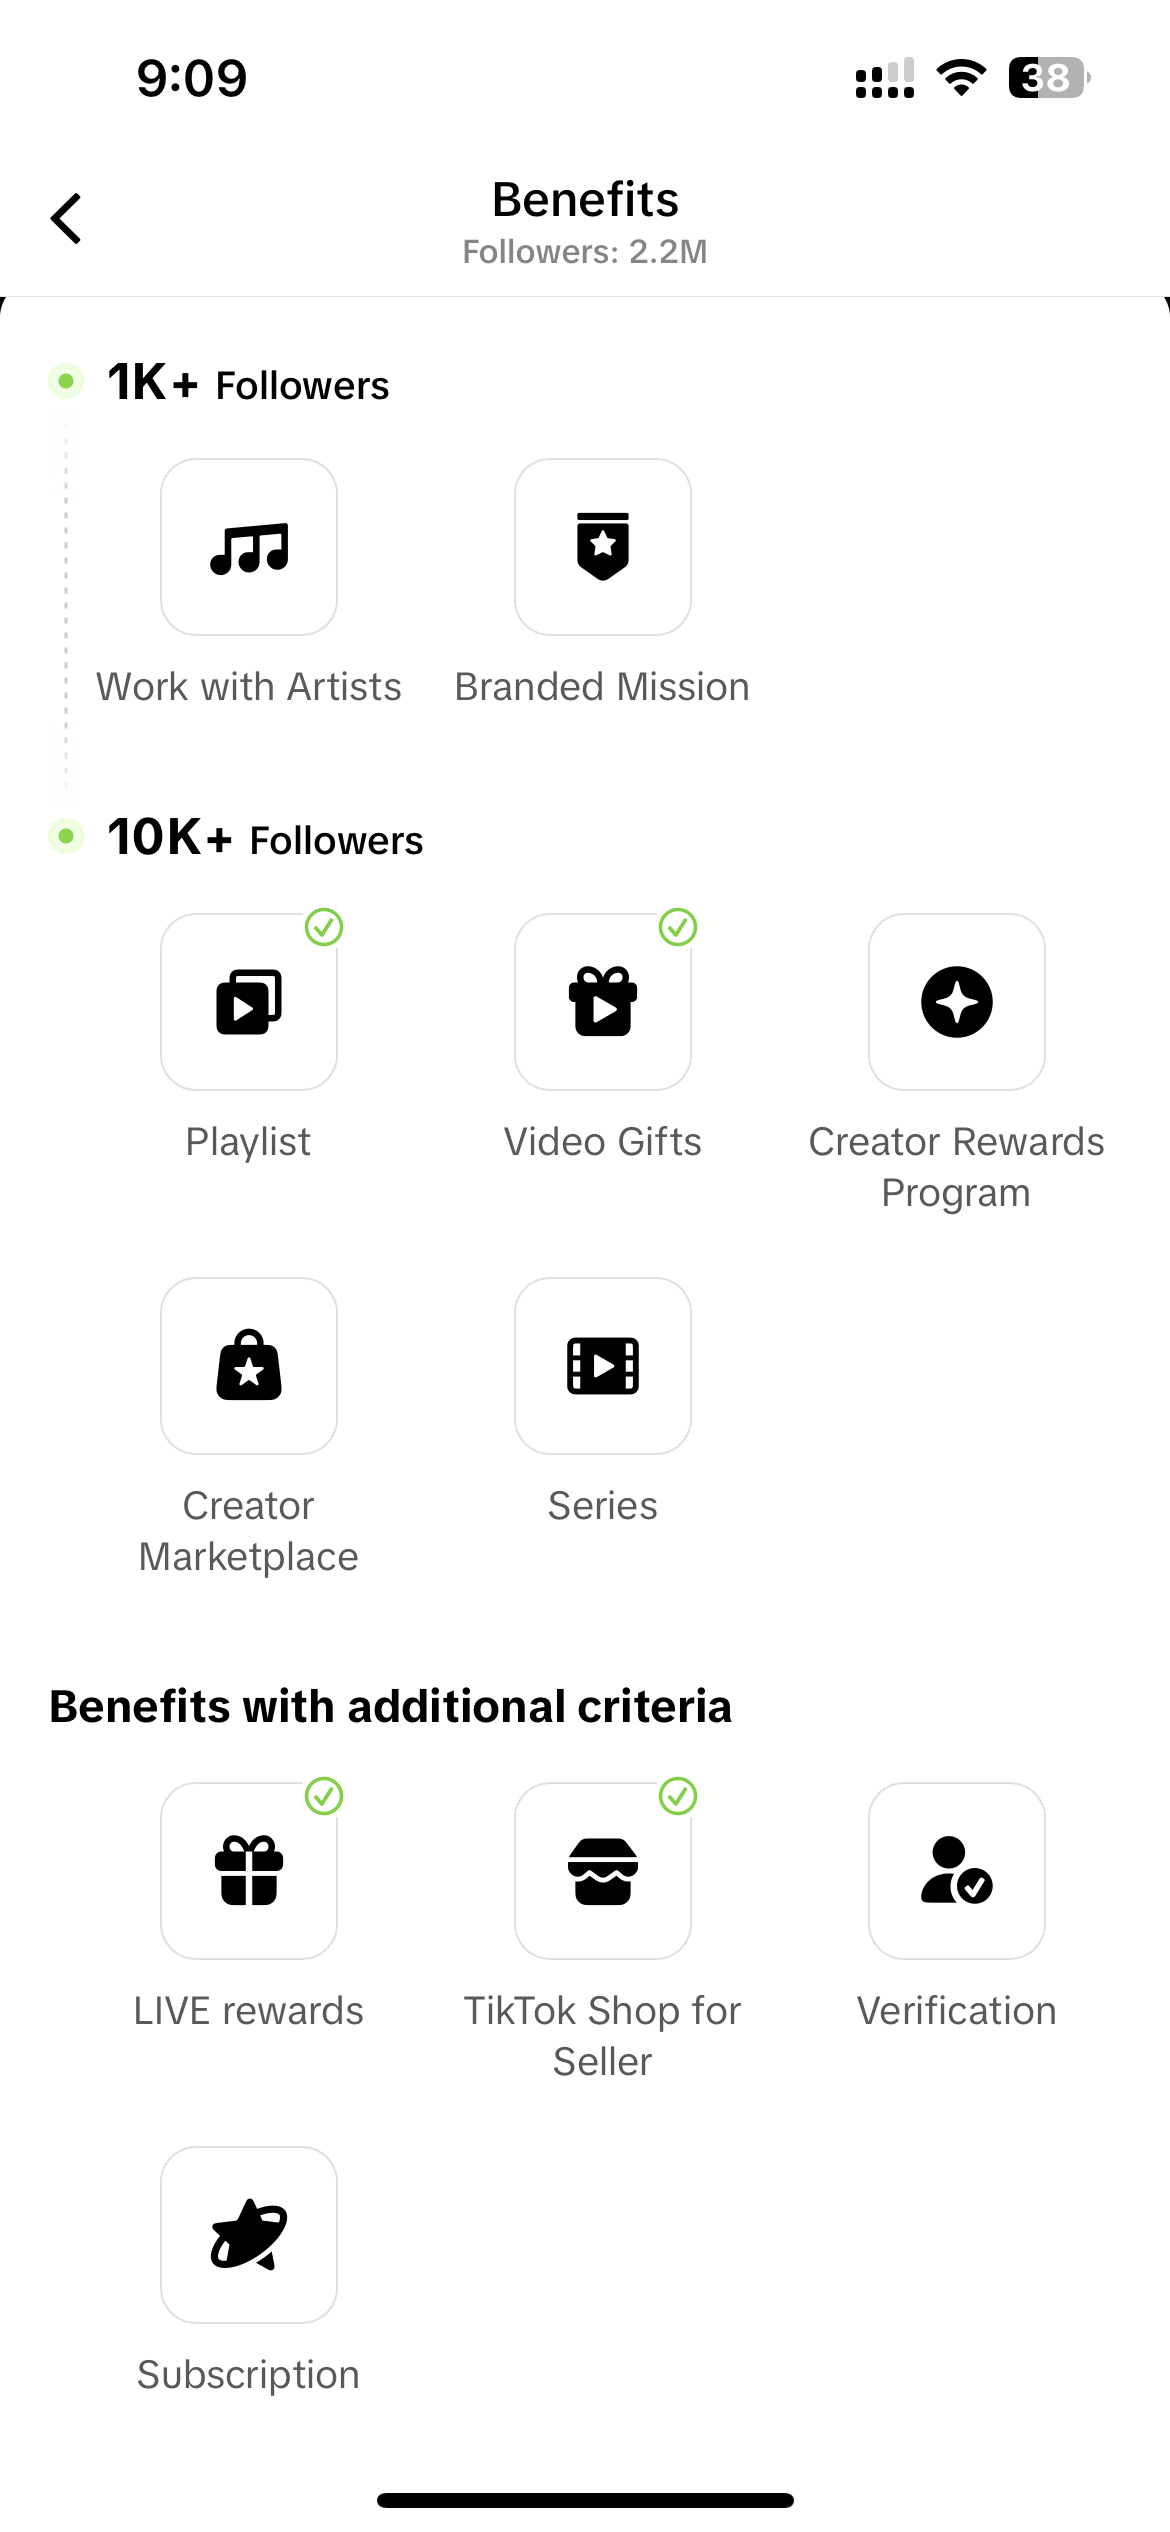Tap the Branded Mission badge icon

click(x=603, y=547)
